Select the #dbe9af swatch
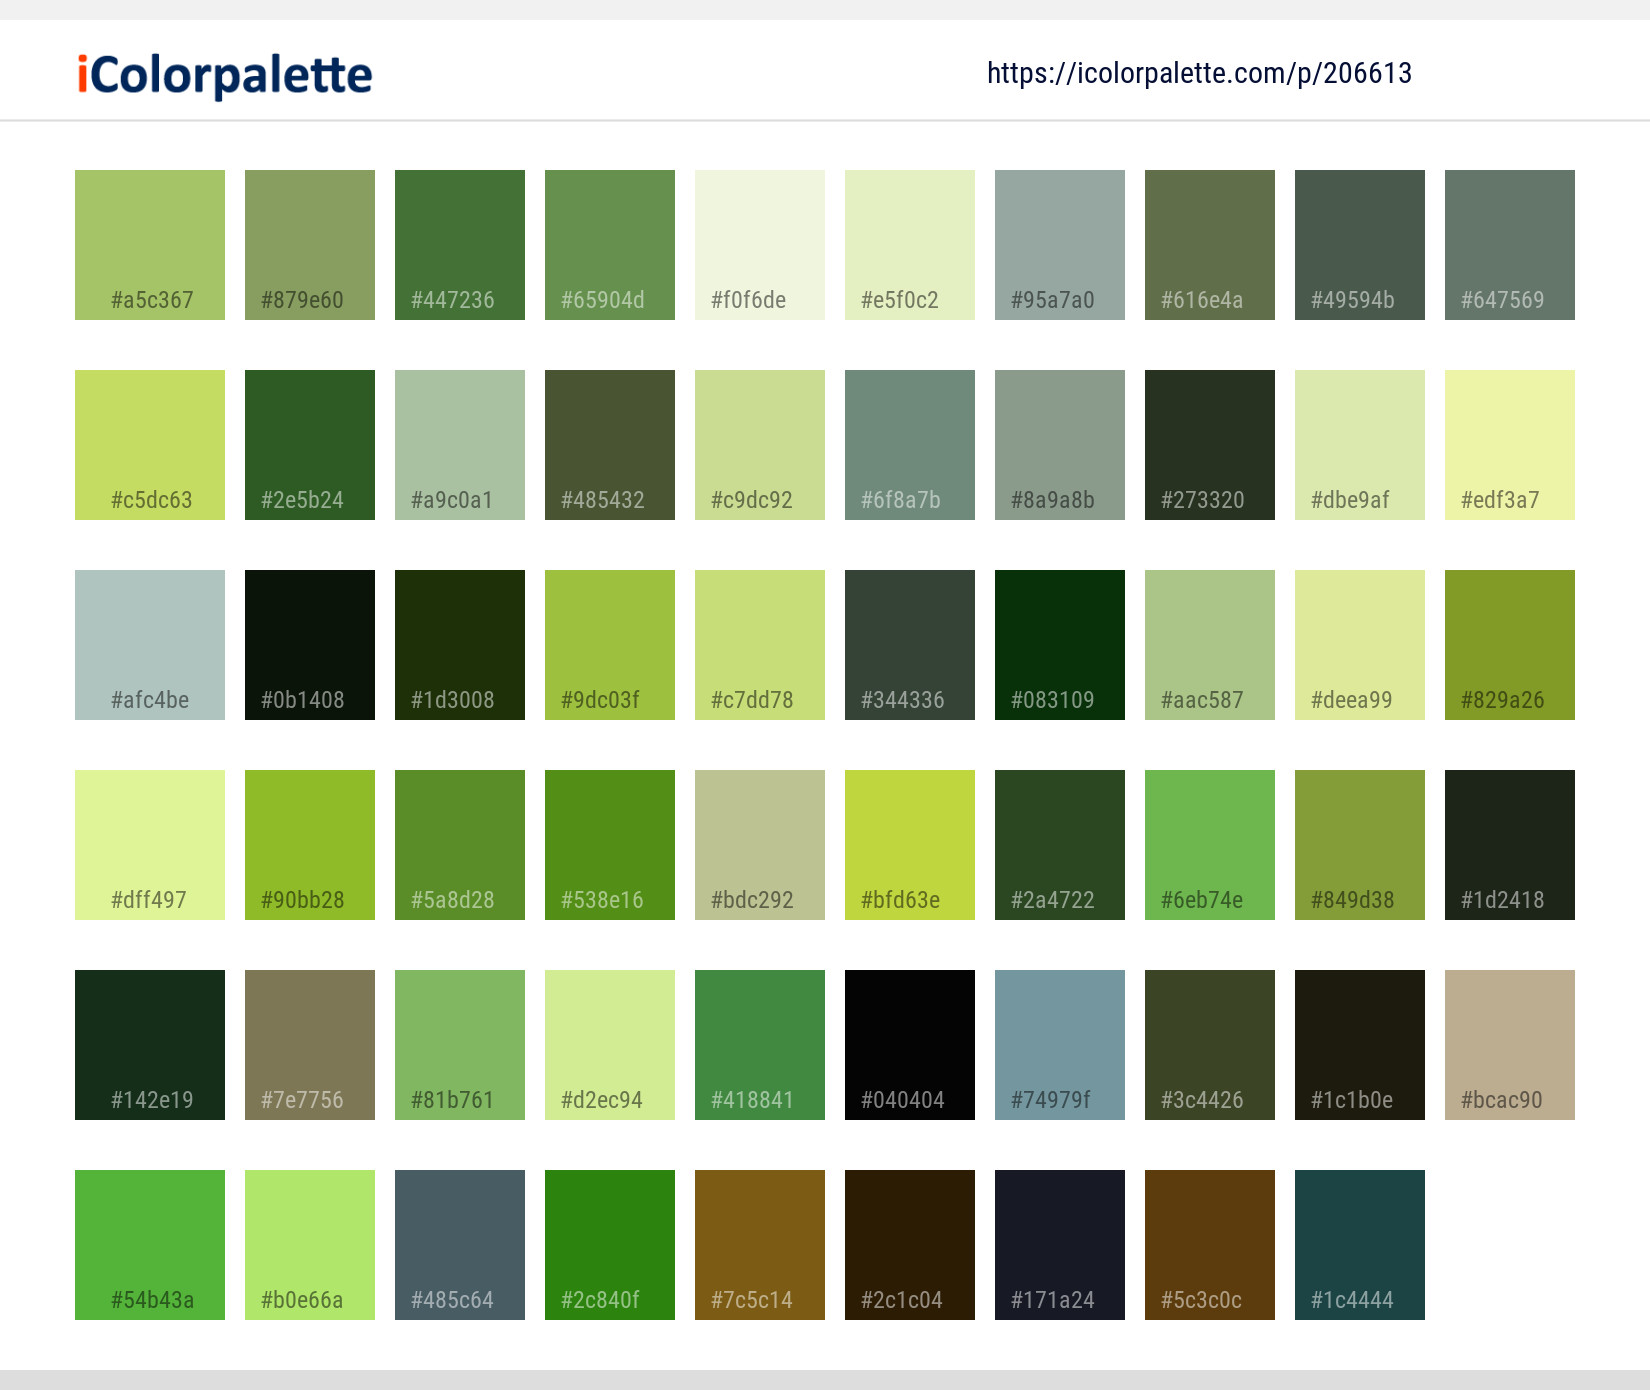Viewport: 1650px width, 1390px height. point(1360,445)
